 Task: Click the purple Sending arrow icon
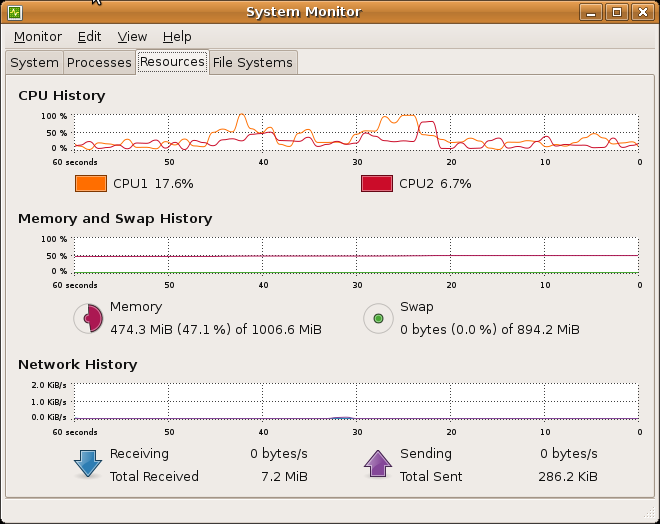coord(378,464)
